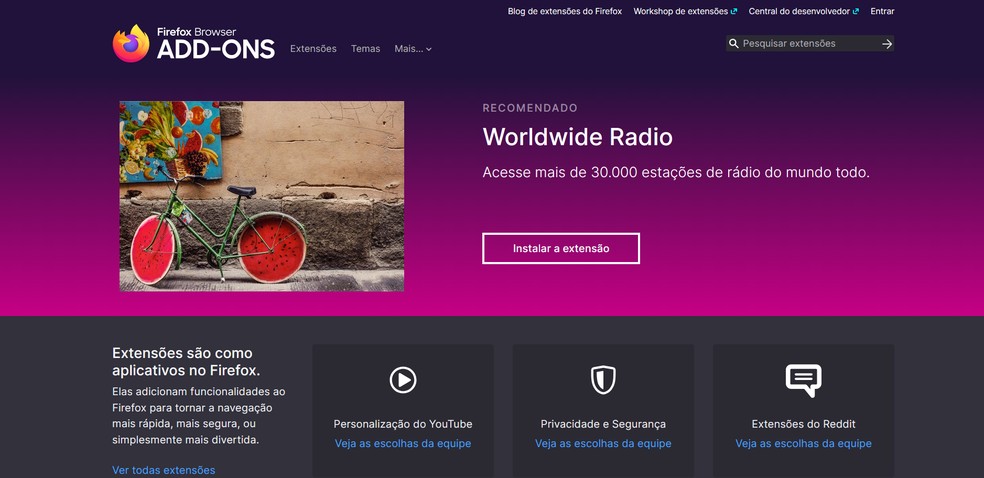Click heading Extensões são como aplicativos no Firefox
Image resolution: width=984 pixels, height=478 pixels.
186,361
